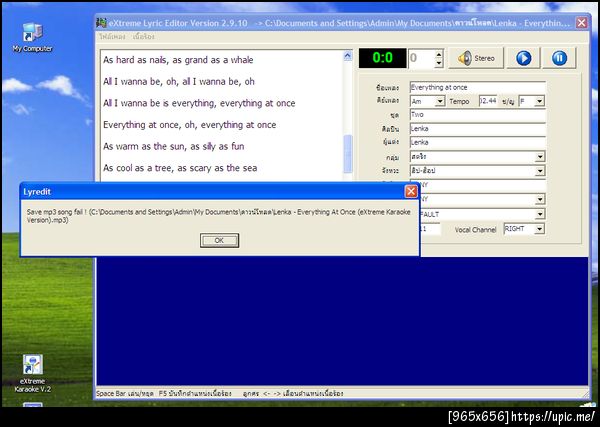Select lyric 'All I wanna be is everything, everything at once'
600x427 pixels.
click(199, 103)
